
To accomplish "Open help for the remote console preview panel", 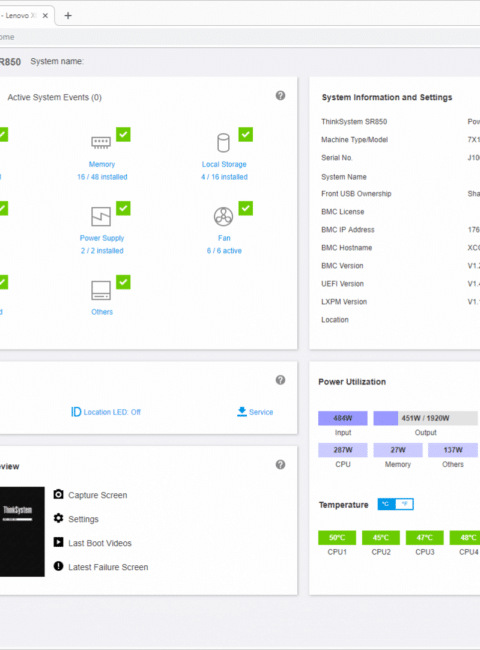I will coord(280,465).
